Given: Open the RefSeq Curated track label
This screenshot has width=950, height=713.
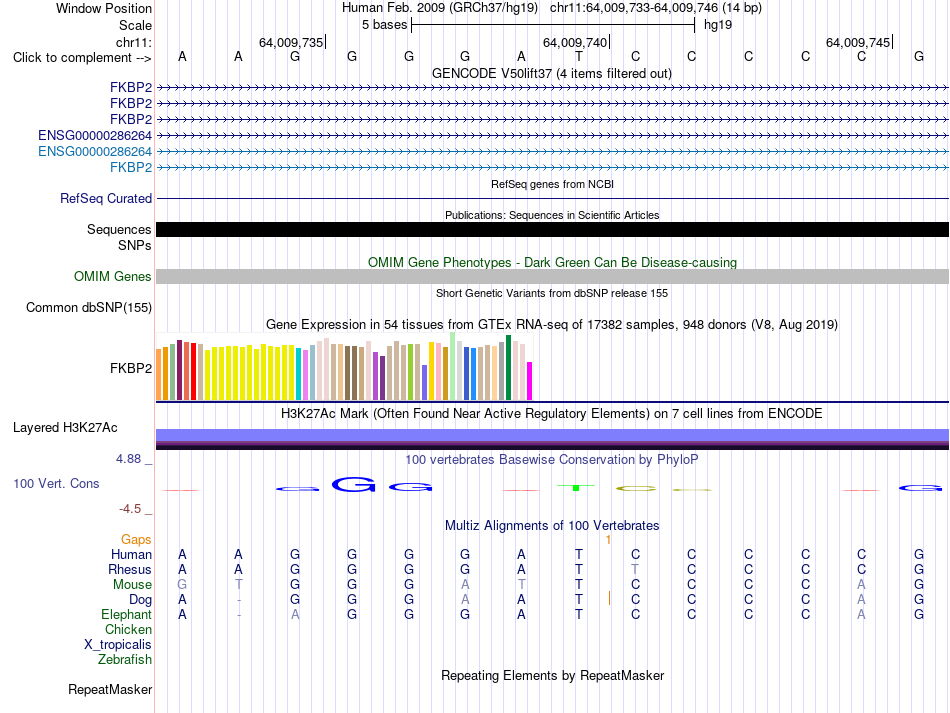Looking at the screenshot, I should pos(106,198).
